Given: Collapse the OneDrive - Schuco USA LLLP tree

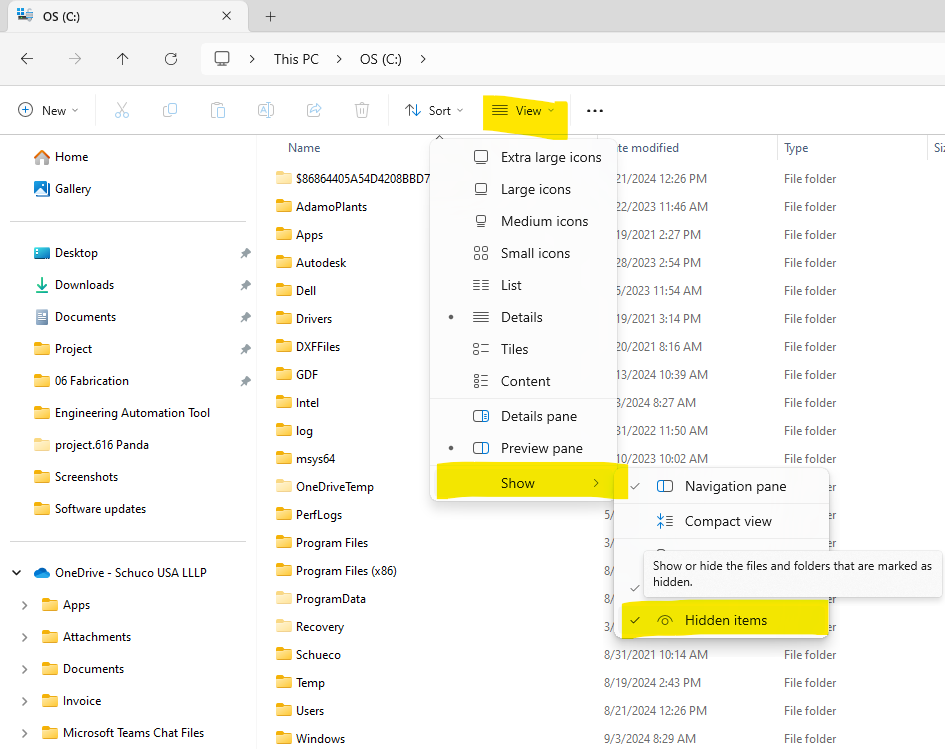Looking at the screenshot, I should coord(16,573).
